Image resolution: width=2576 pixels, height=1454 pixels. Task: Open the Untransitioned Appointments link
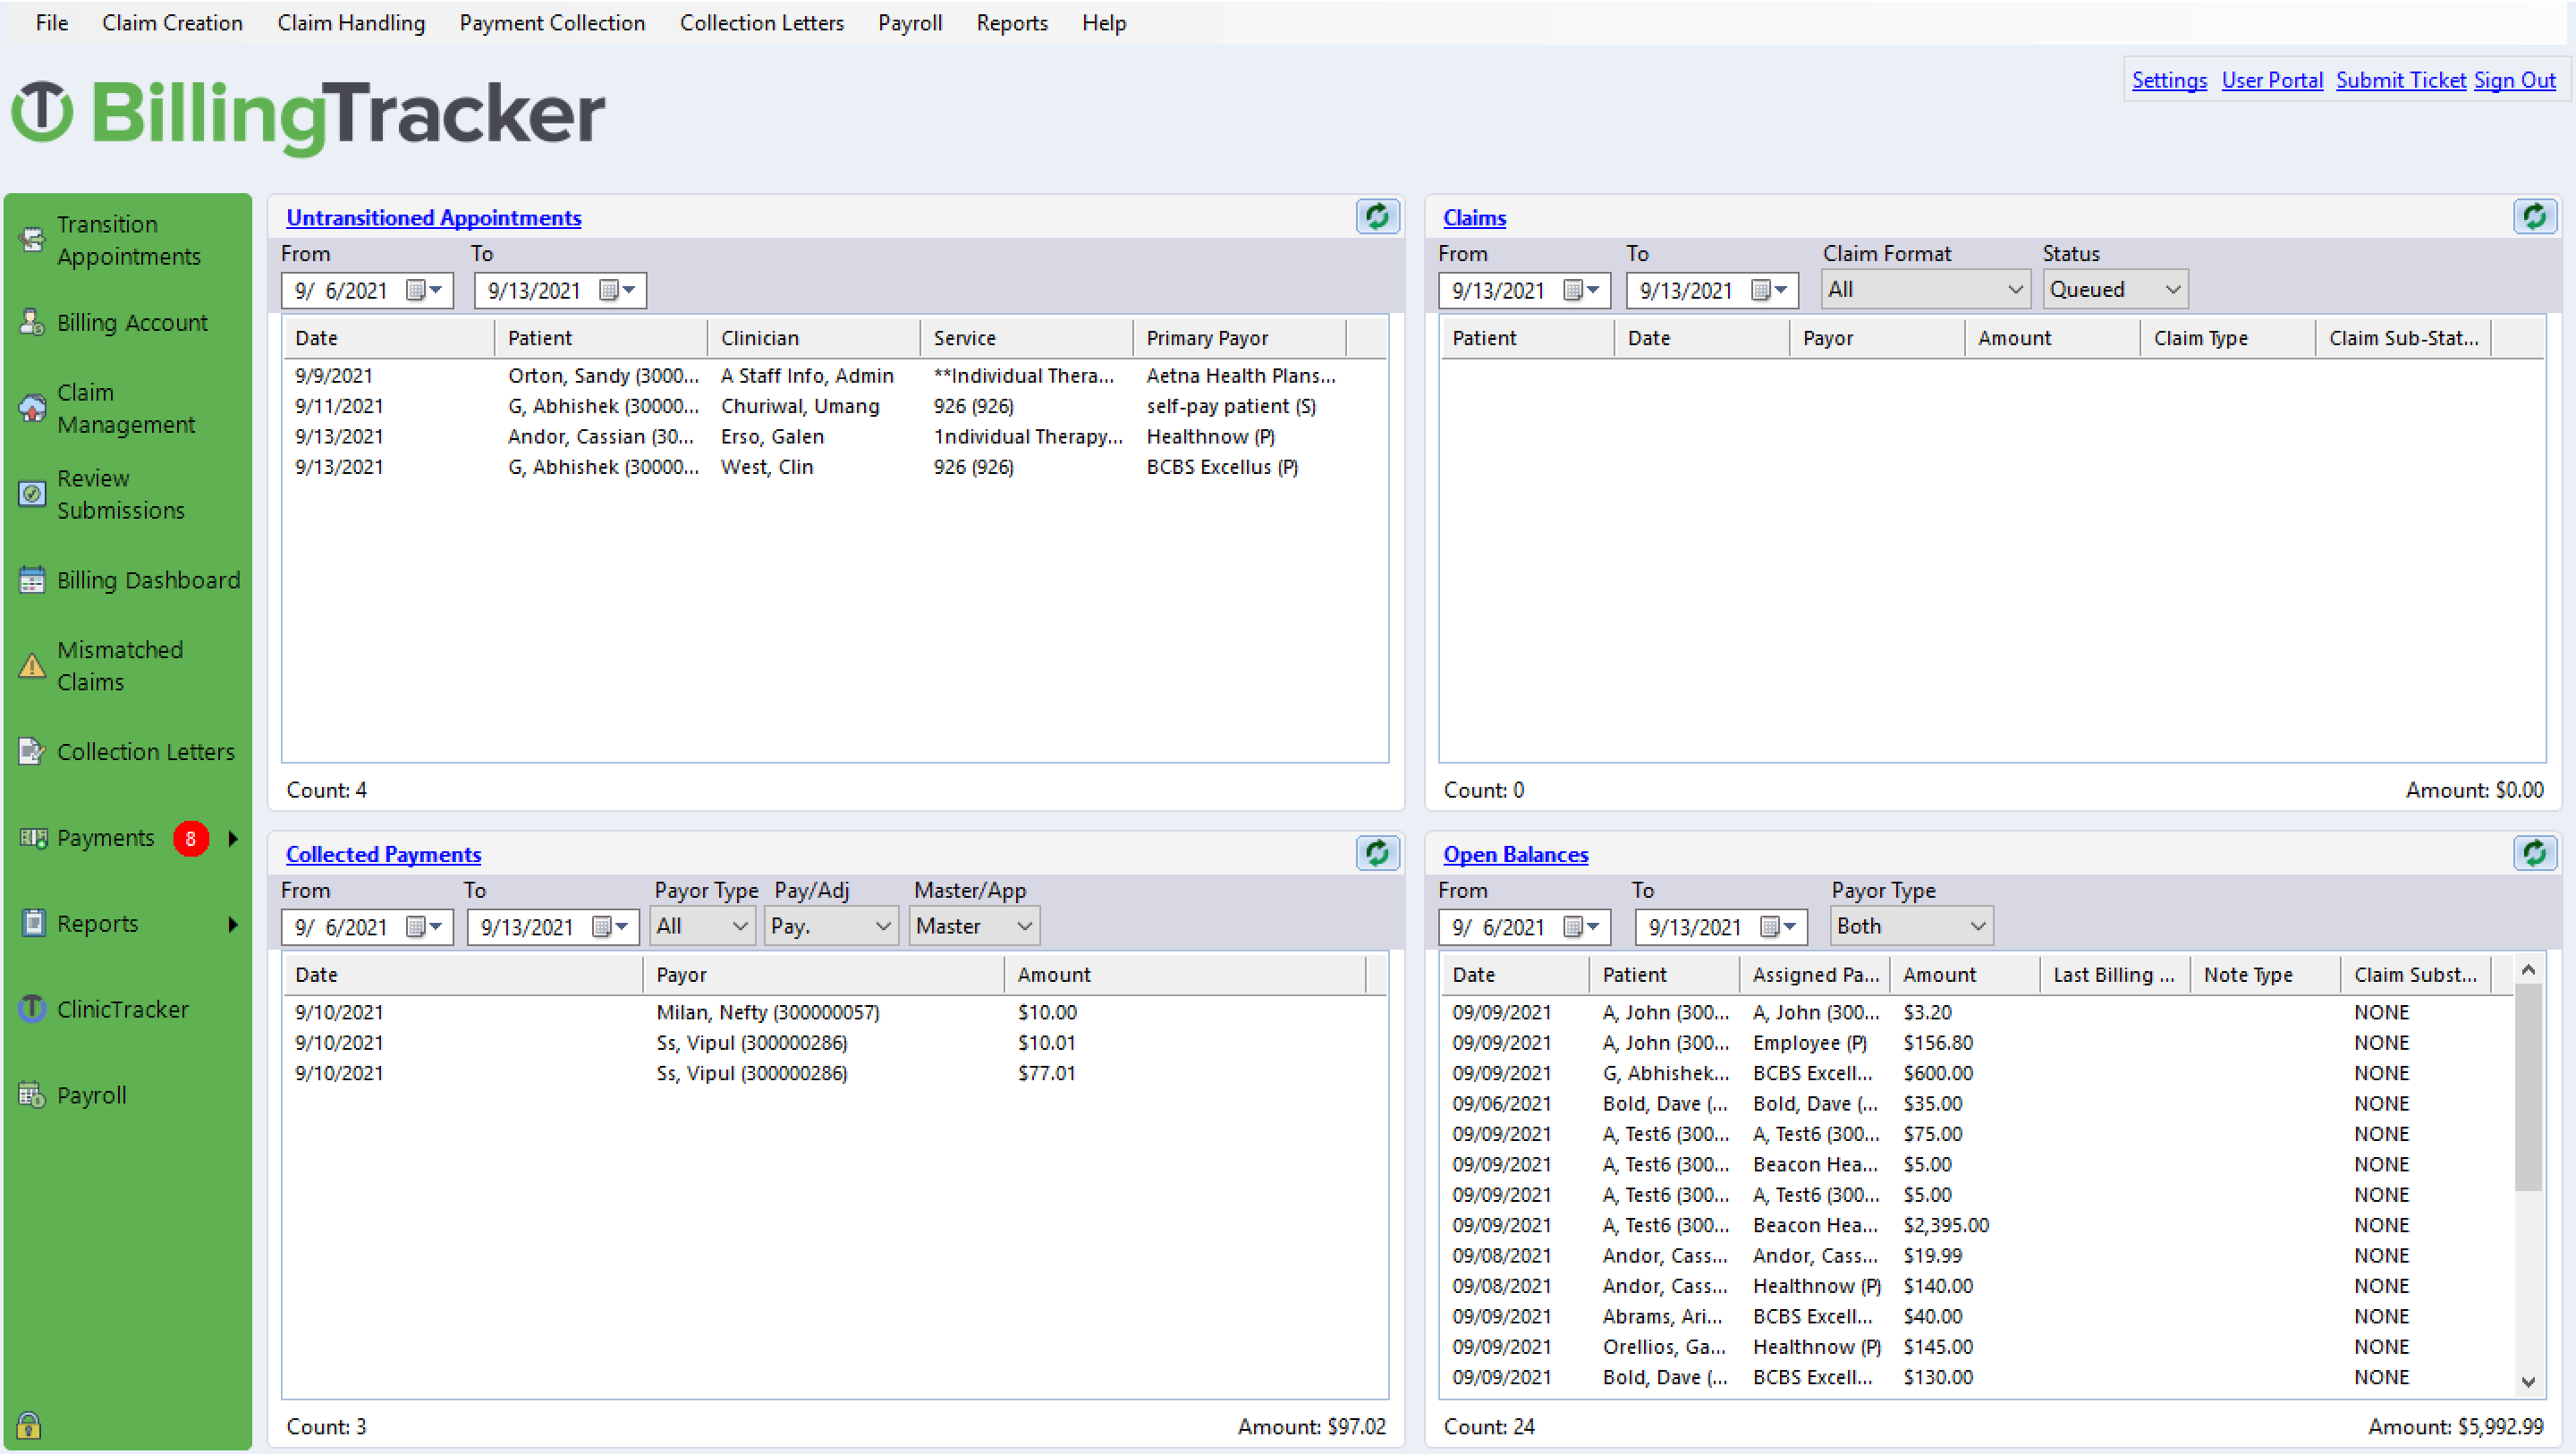pos(433,217)
